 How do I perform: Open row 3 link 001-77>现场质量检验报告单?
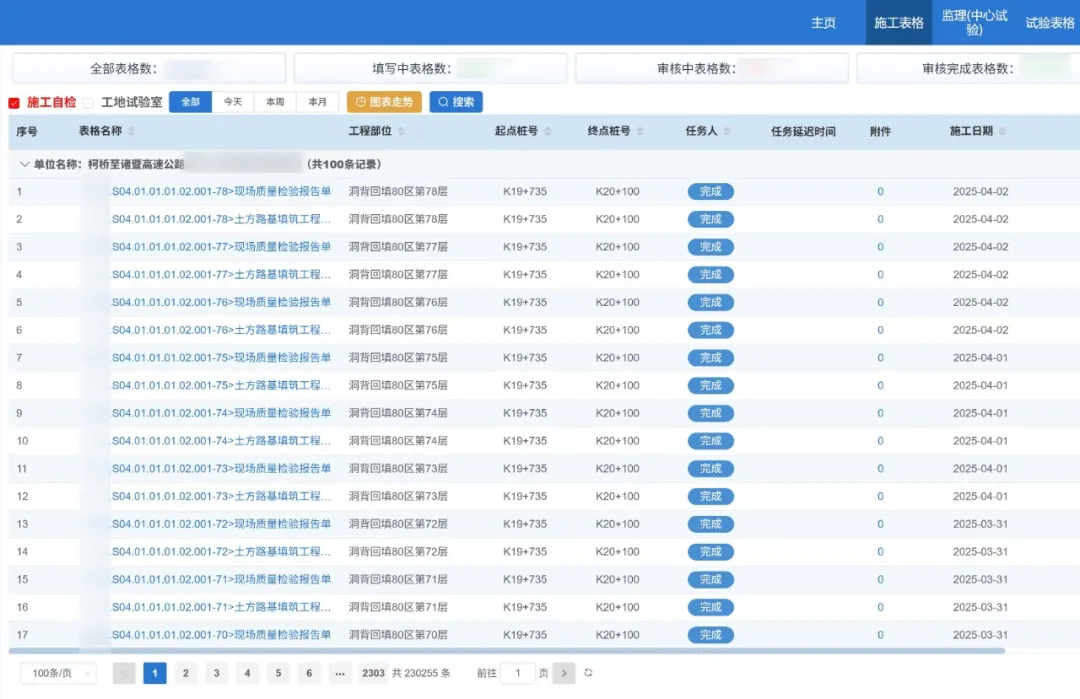(221, 247)
